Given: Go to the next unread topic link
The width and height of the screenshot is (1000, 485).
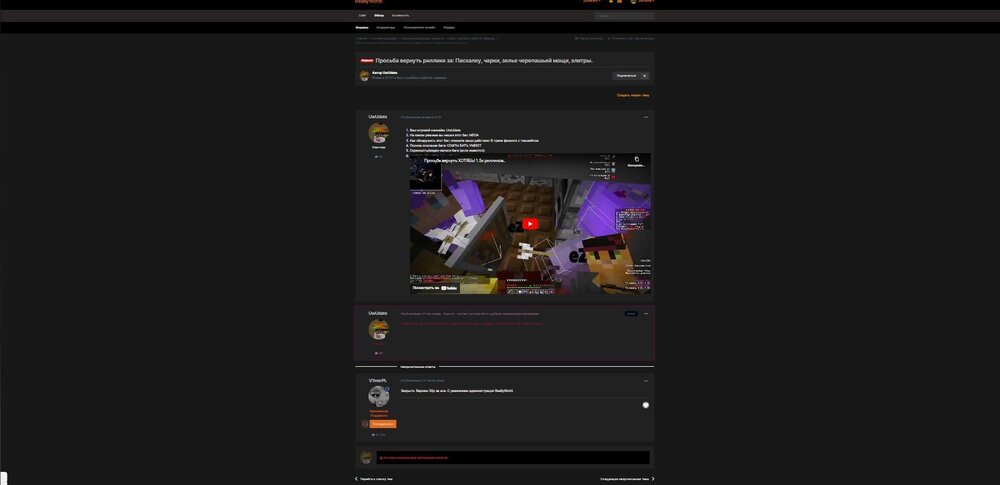Looking at the screenshot, I should [x=627, y=479].
